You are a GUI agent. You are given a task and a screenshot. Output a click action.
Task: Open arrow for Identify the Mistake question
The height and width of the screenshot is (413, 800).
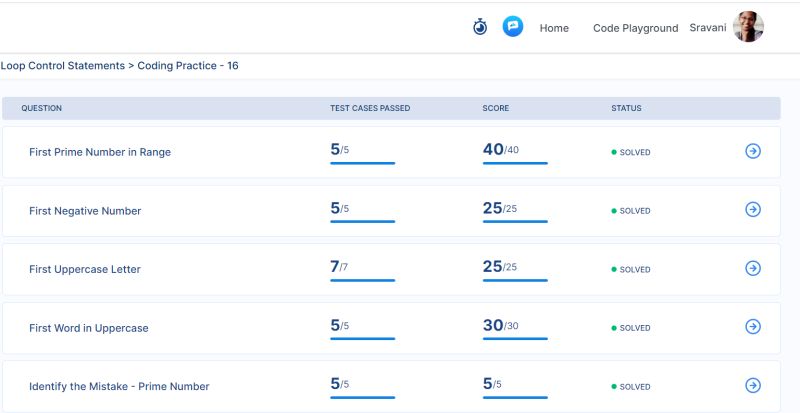pos(753,385)
